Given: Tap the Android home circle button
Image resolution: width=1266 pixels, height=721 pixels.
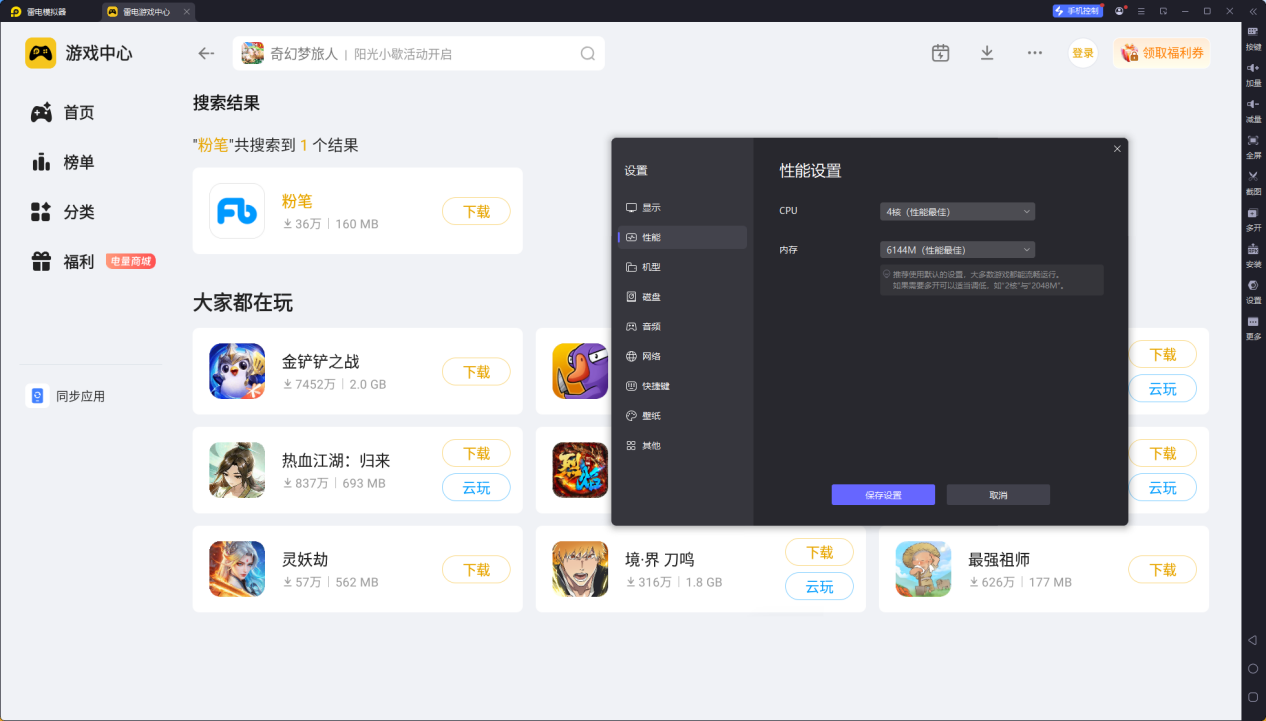Looking at the screenshot, I should 1252,668.
